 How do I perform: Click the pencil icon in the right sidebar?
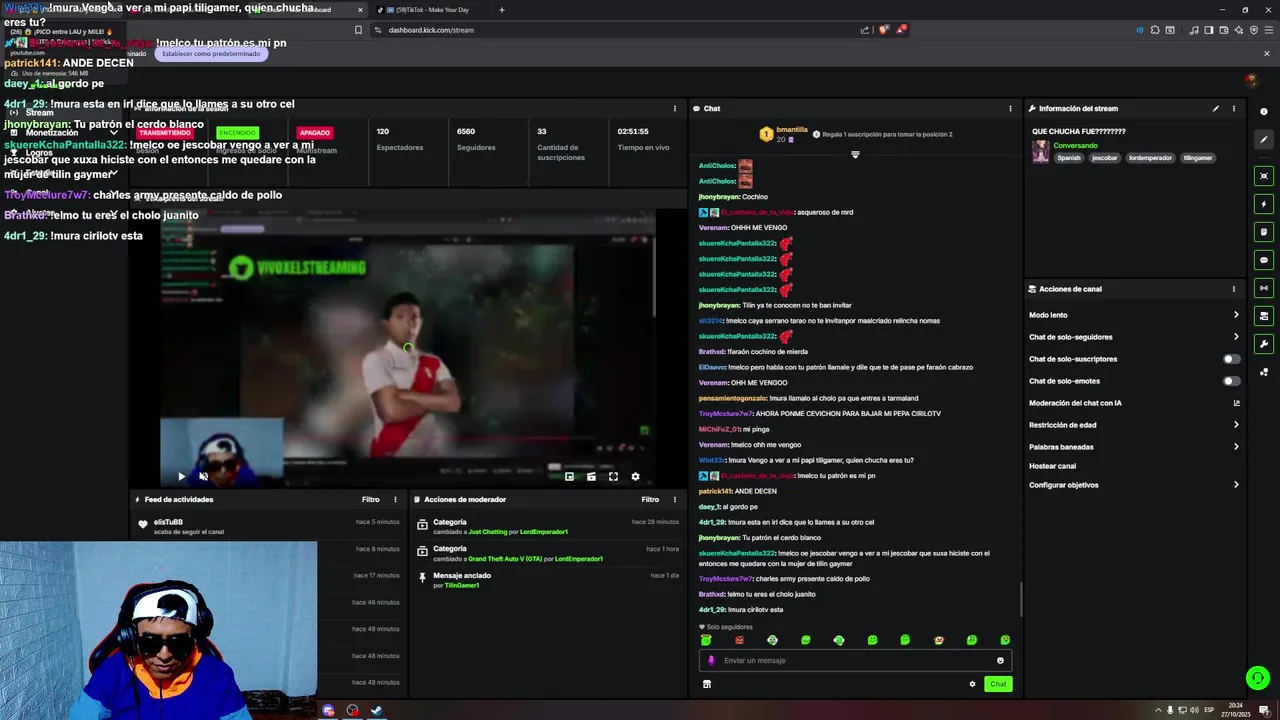(1264, 140)
